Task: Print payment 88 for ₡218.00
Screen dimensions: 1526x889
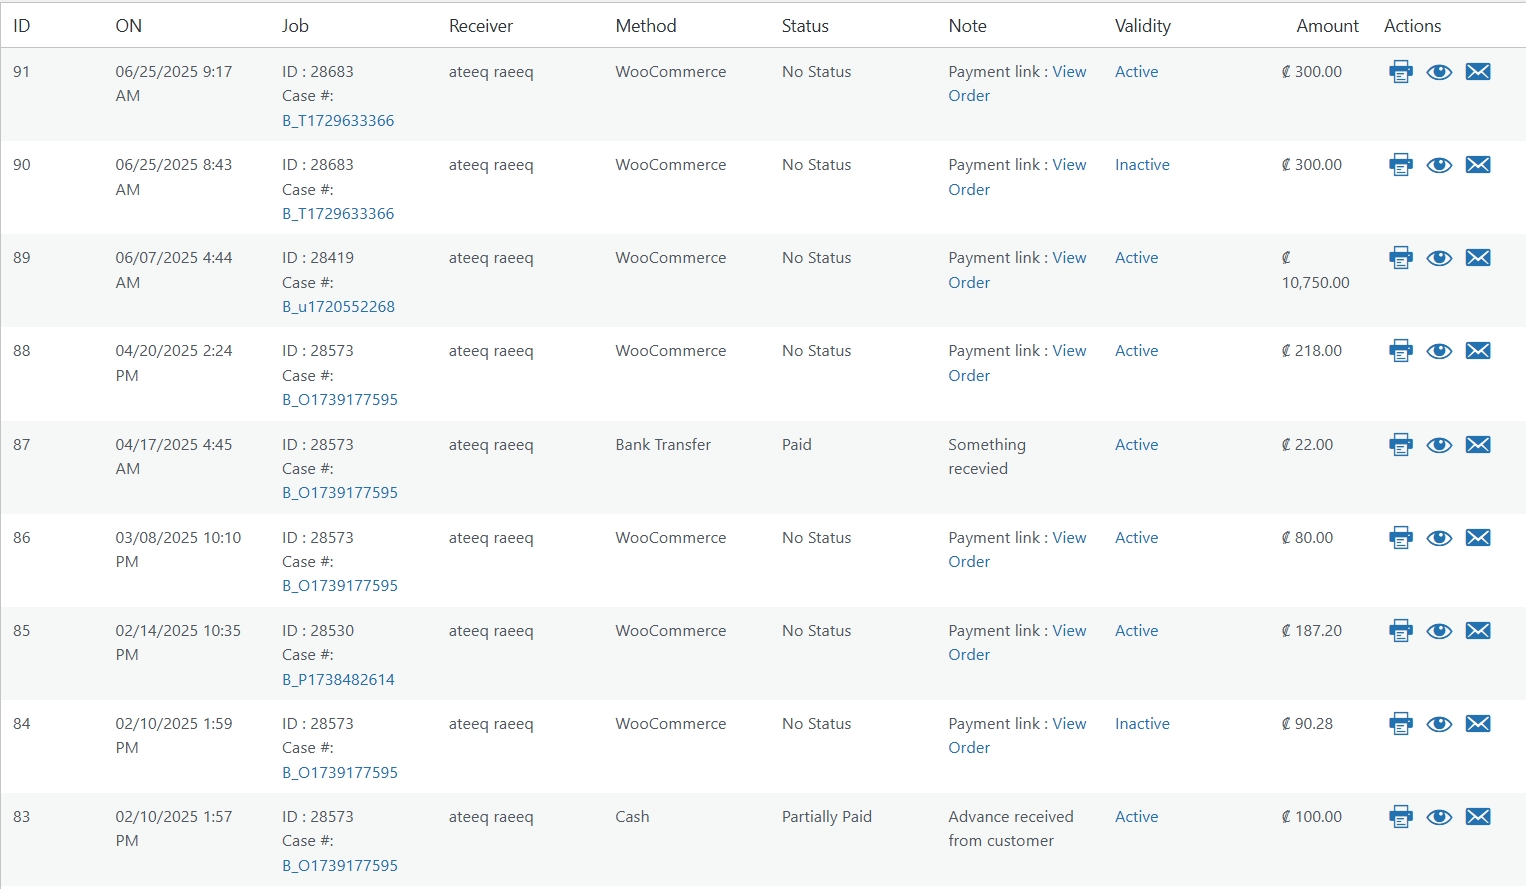Action: coord(1400,351)
